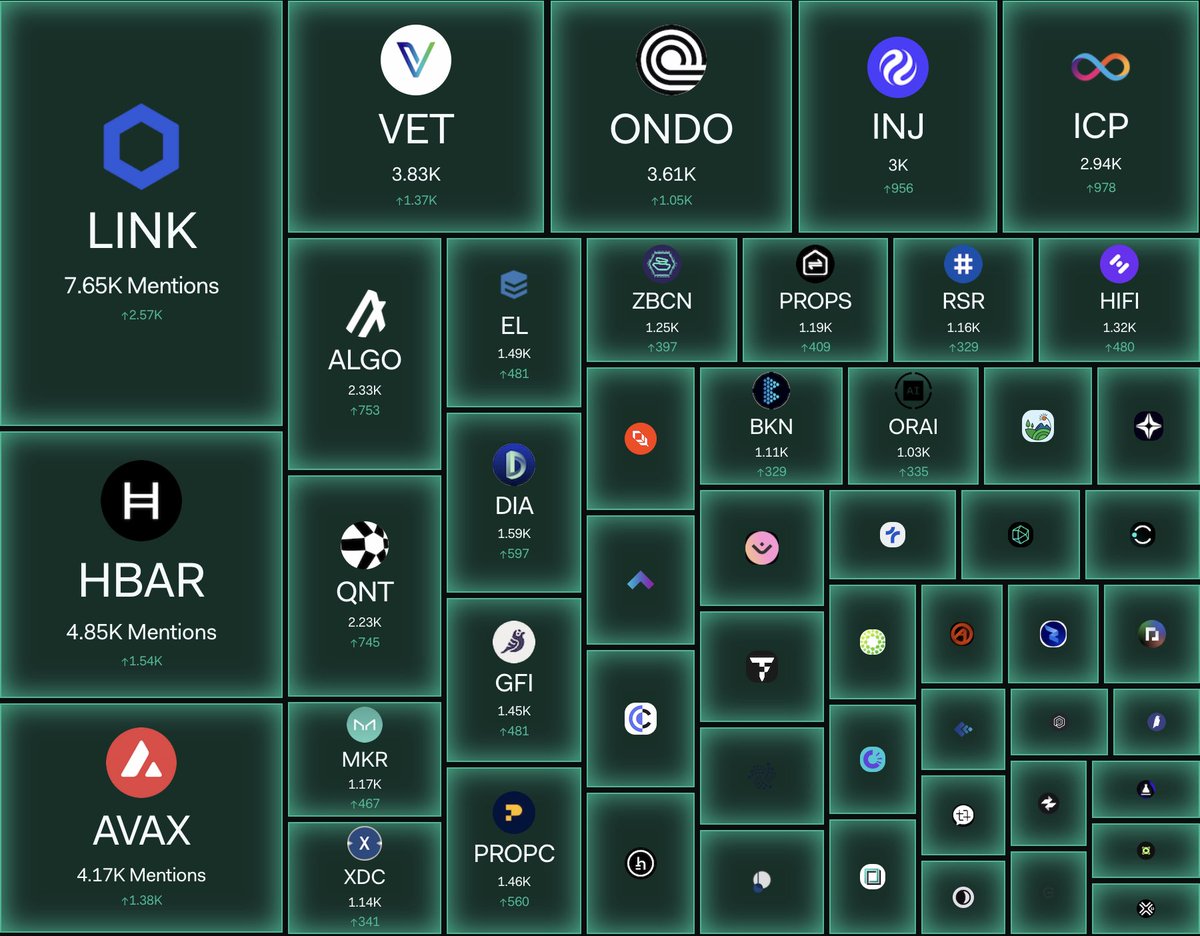The height and width of the screenshot is (936, 1200).
Task: Select the pink smiley token icon
Action: (762, 548)
